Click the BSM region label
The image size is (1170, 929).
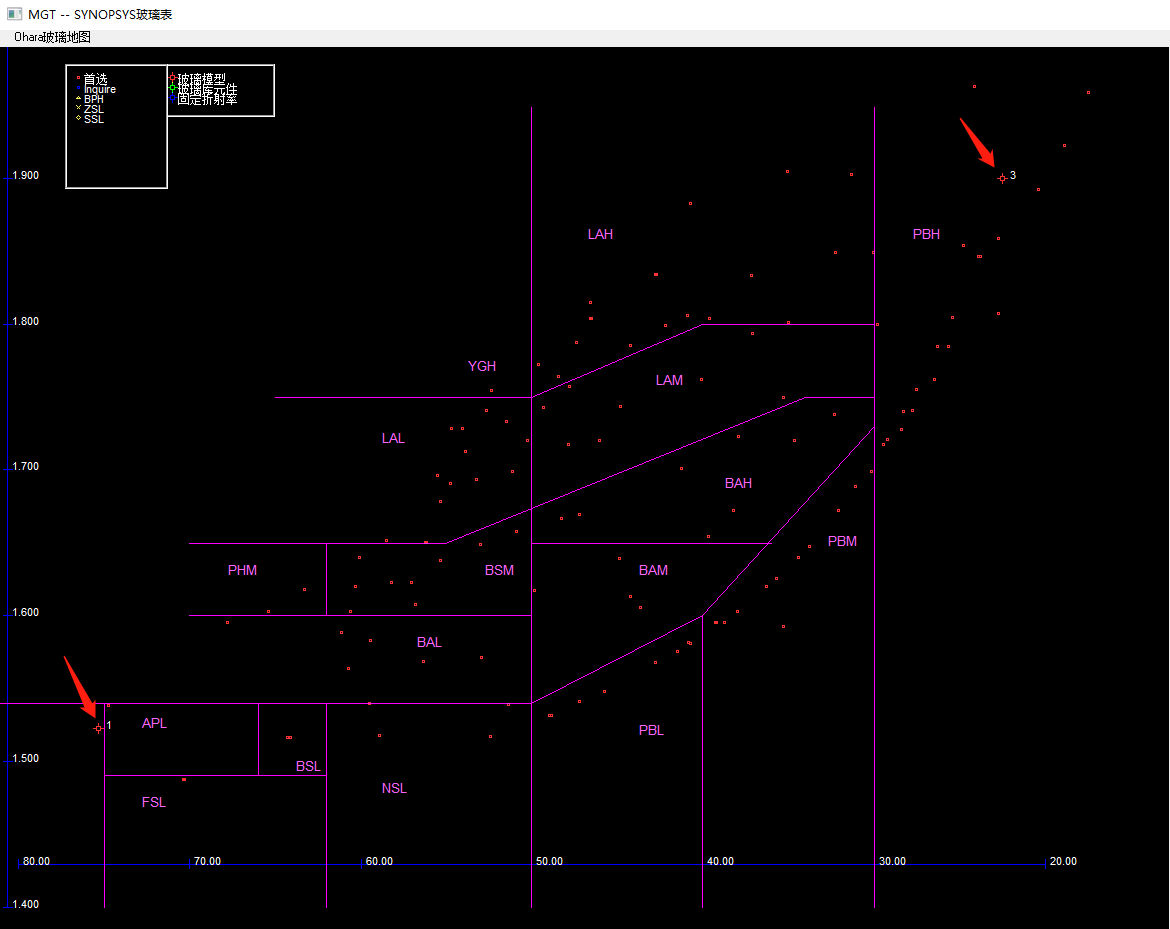(x=499, y=571)
